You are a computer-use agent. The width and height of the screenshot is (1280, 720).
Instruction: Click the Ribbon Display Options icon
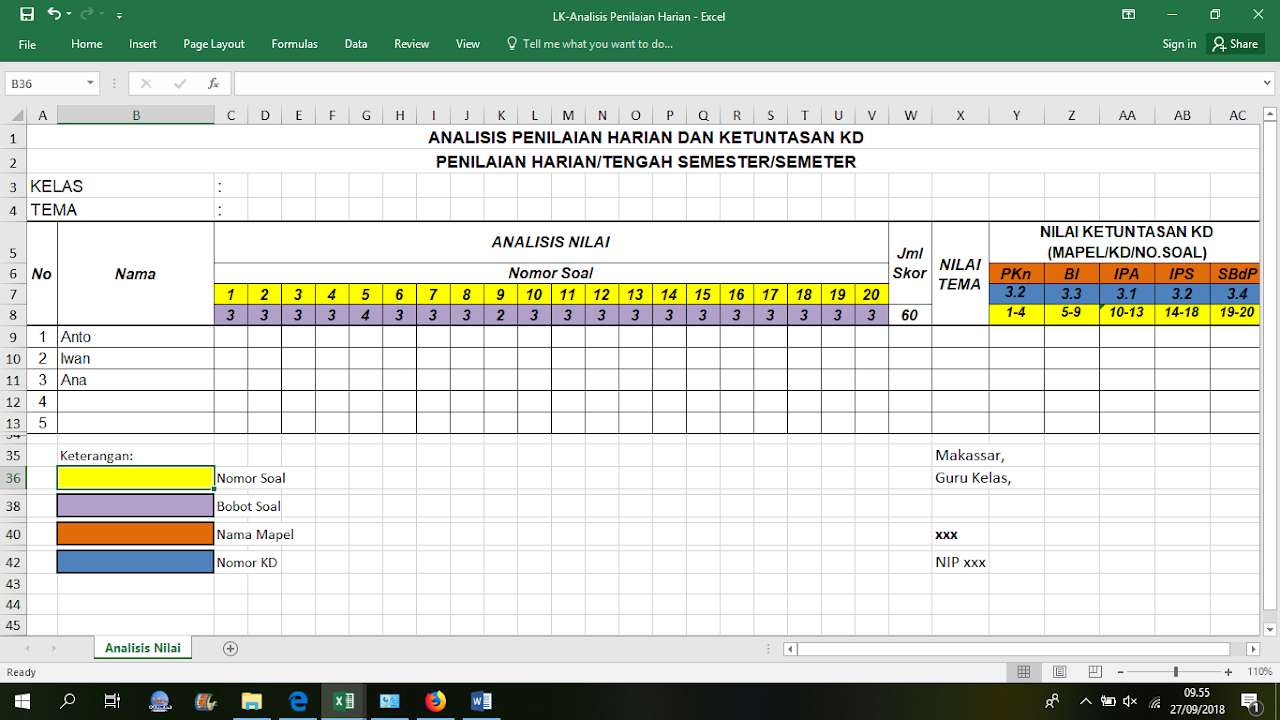tap(1128, 13)
